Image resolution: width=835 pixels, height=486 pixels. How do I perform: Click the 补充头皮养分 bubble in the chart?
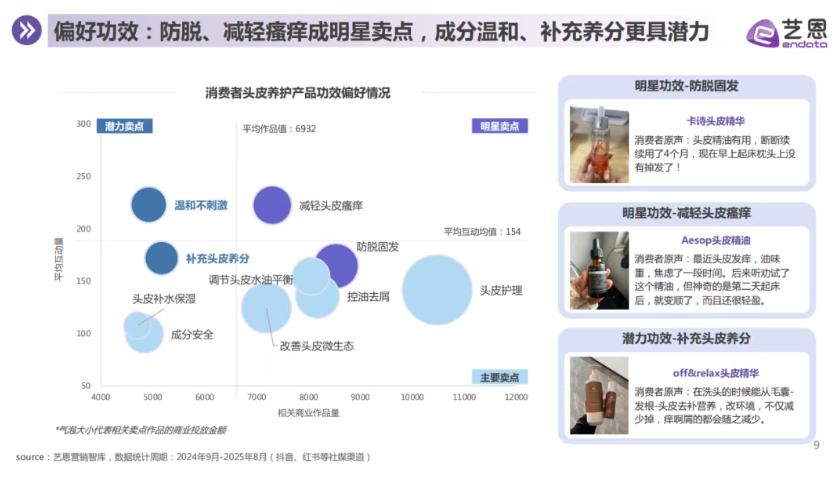click(162, 258)
